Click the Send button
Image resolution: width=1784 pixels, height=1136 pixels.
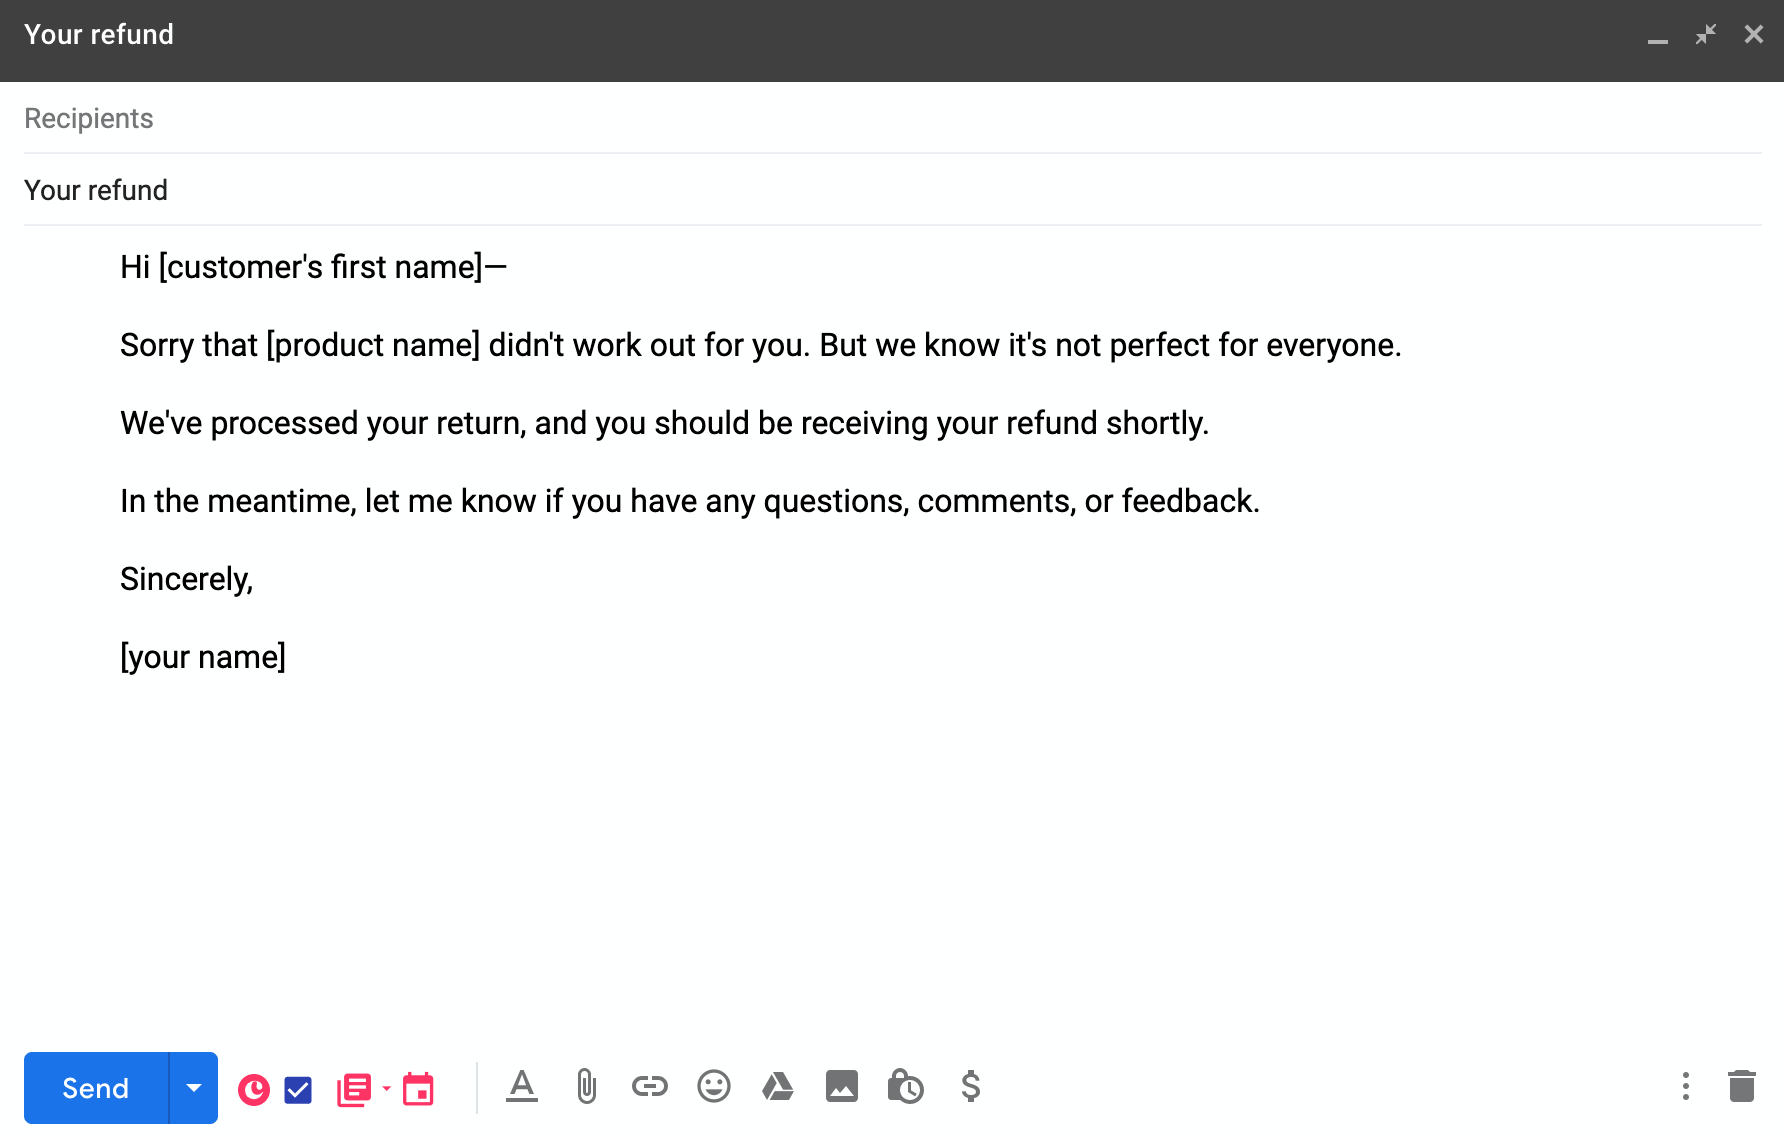[x=96, y=1088]
